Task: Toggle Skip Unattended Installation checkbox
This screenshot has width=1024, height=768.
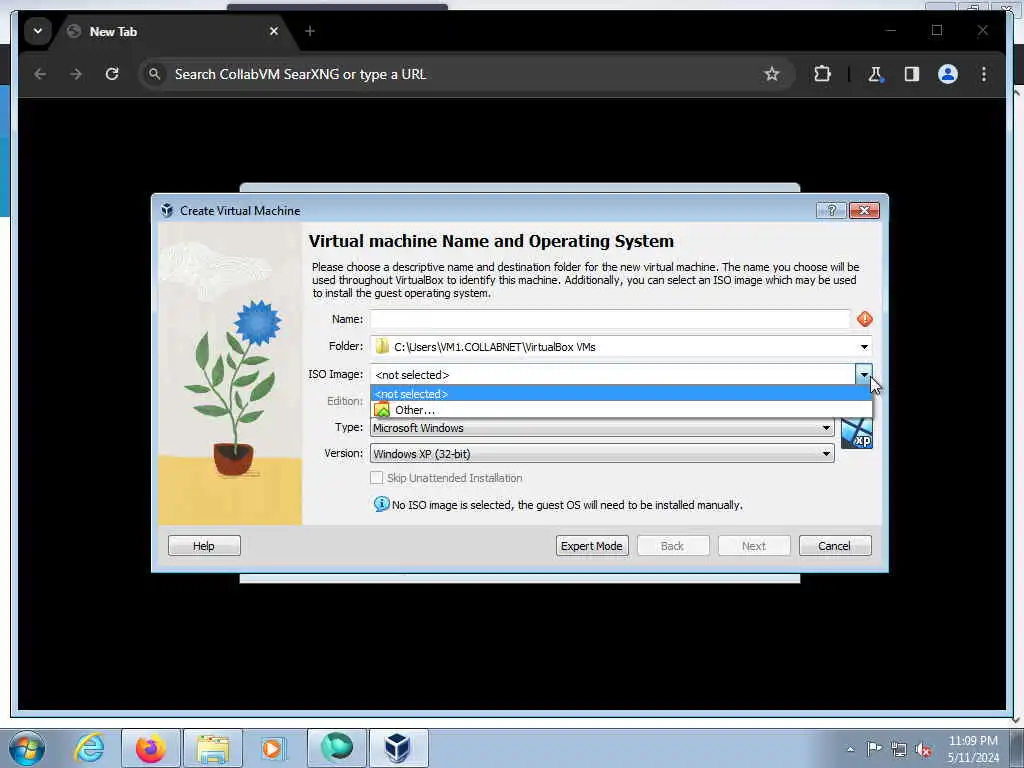Action: click(376, 478)
